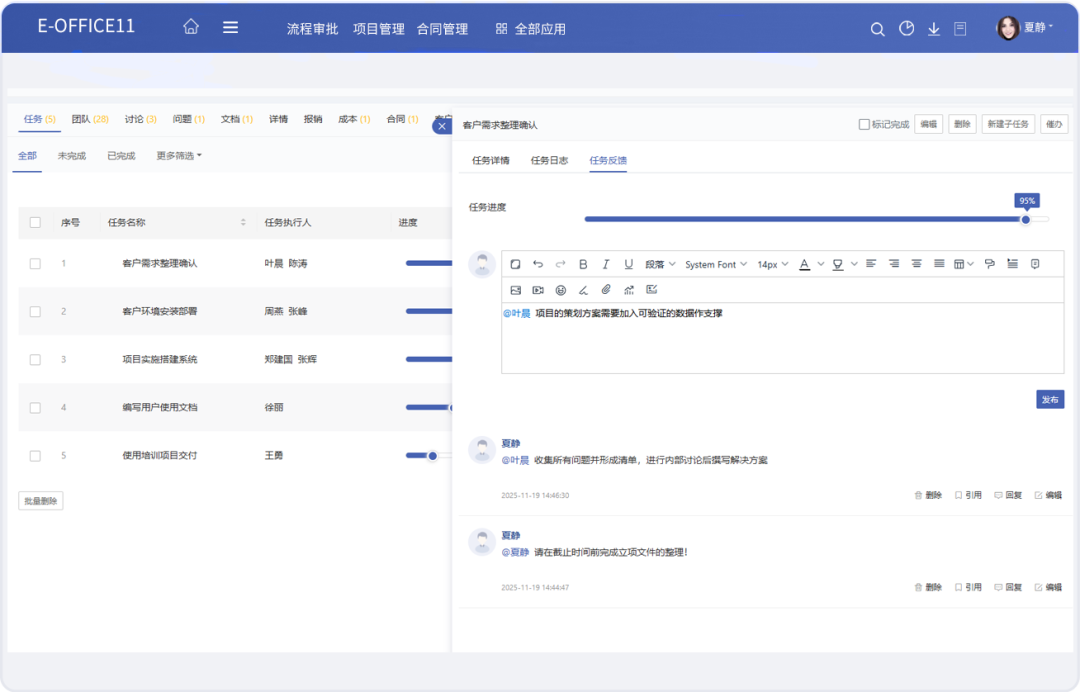Open the 团队 (28) tab
The image size is (1080, 692).
tap(90, 119)
